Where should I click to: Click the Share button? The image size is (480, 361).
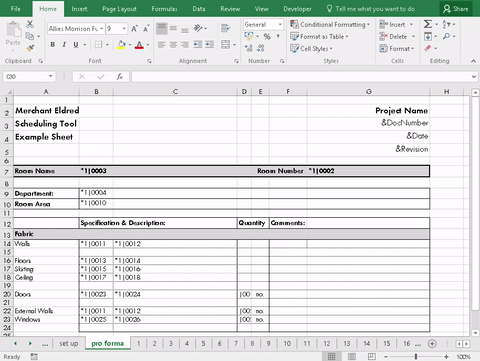point(456,9)
